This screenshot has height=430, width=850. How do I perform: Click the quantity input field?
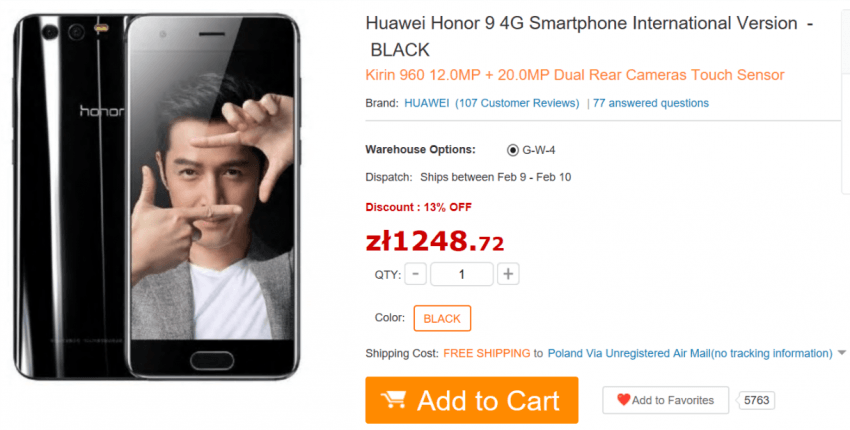point(462,274)
